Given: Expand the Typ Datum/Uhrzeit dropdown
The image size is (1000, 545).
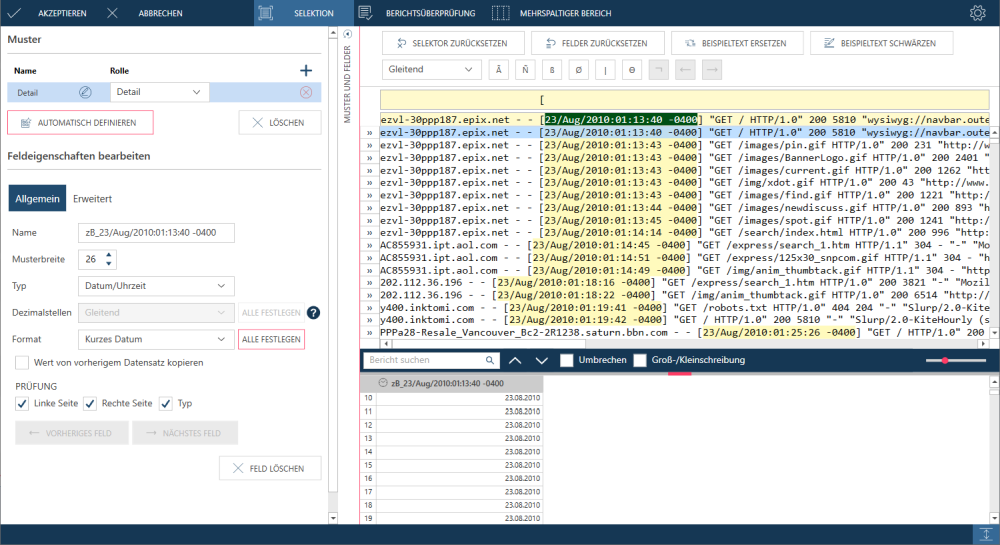Looking at the screenshot, I should [155, 286].
